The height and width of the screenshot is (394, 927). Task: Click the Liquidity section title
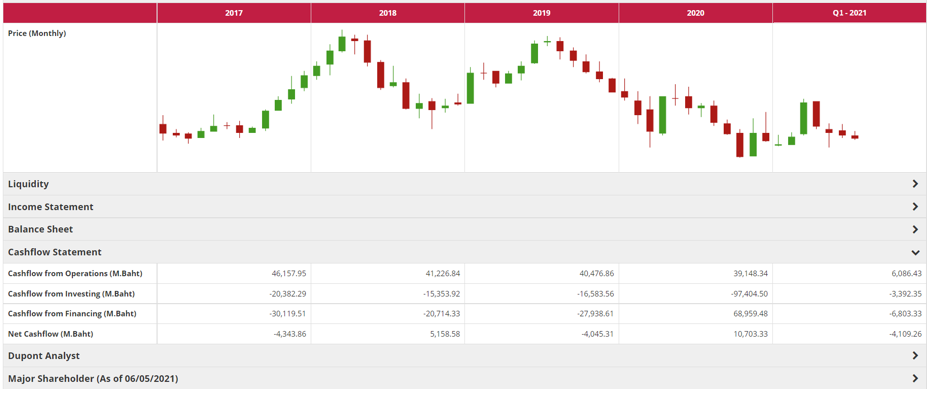(x=28, y=184)
